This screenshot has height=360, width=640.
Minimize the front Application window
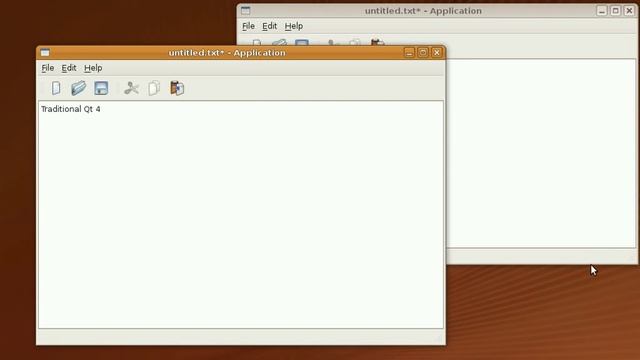[409, 53]
